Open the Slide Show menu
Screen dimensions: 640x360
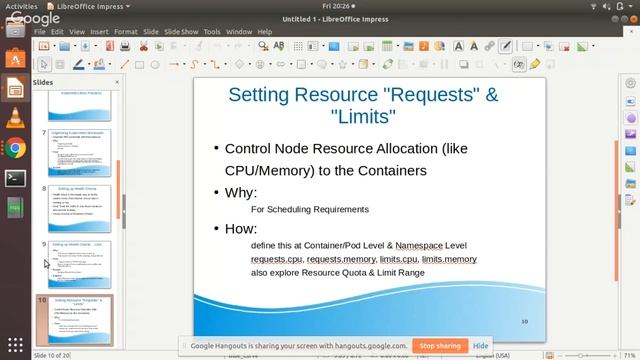(181, 31)
